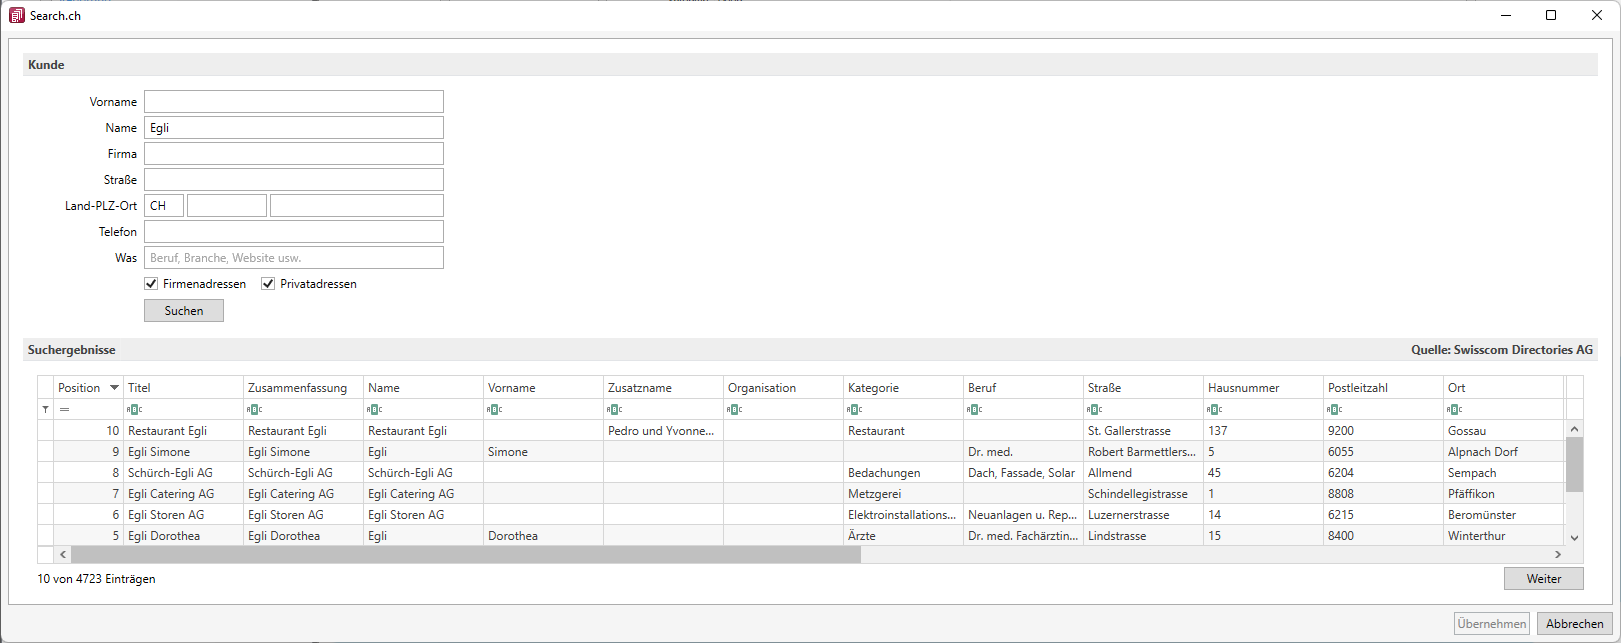Select the Alpnach Dorf town cell
This screenshot has width=1621, height=643.
1504,452
